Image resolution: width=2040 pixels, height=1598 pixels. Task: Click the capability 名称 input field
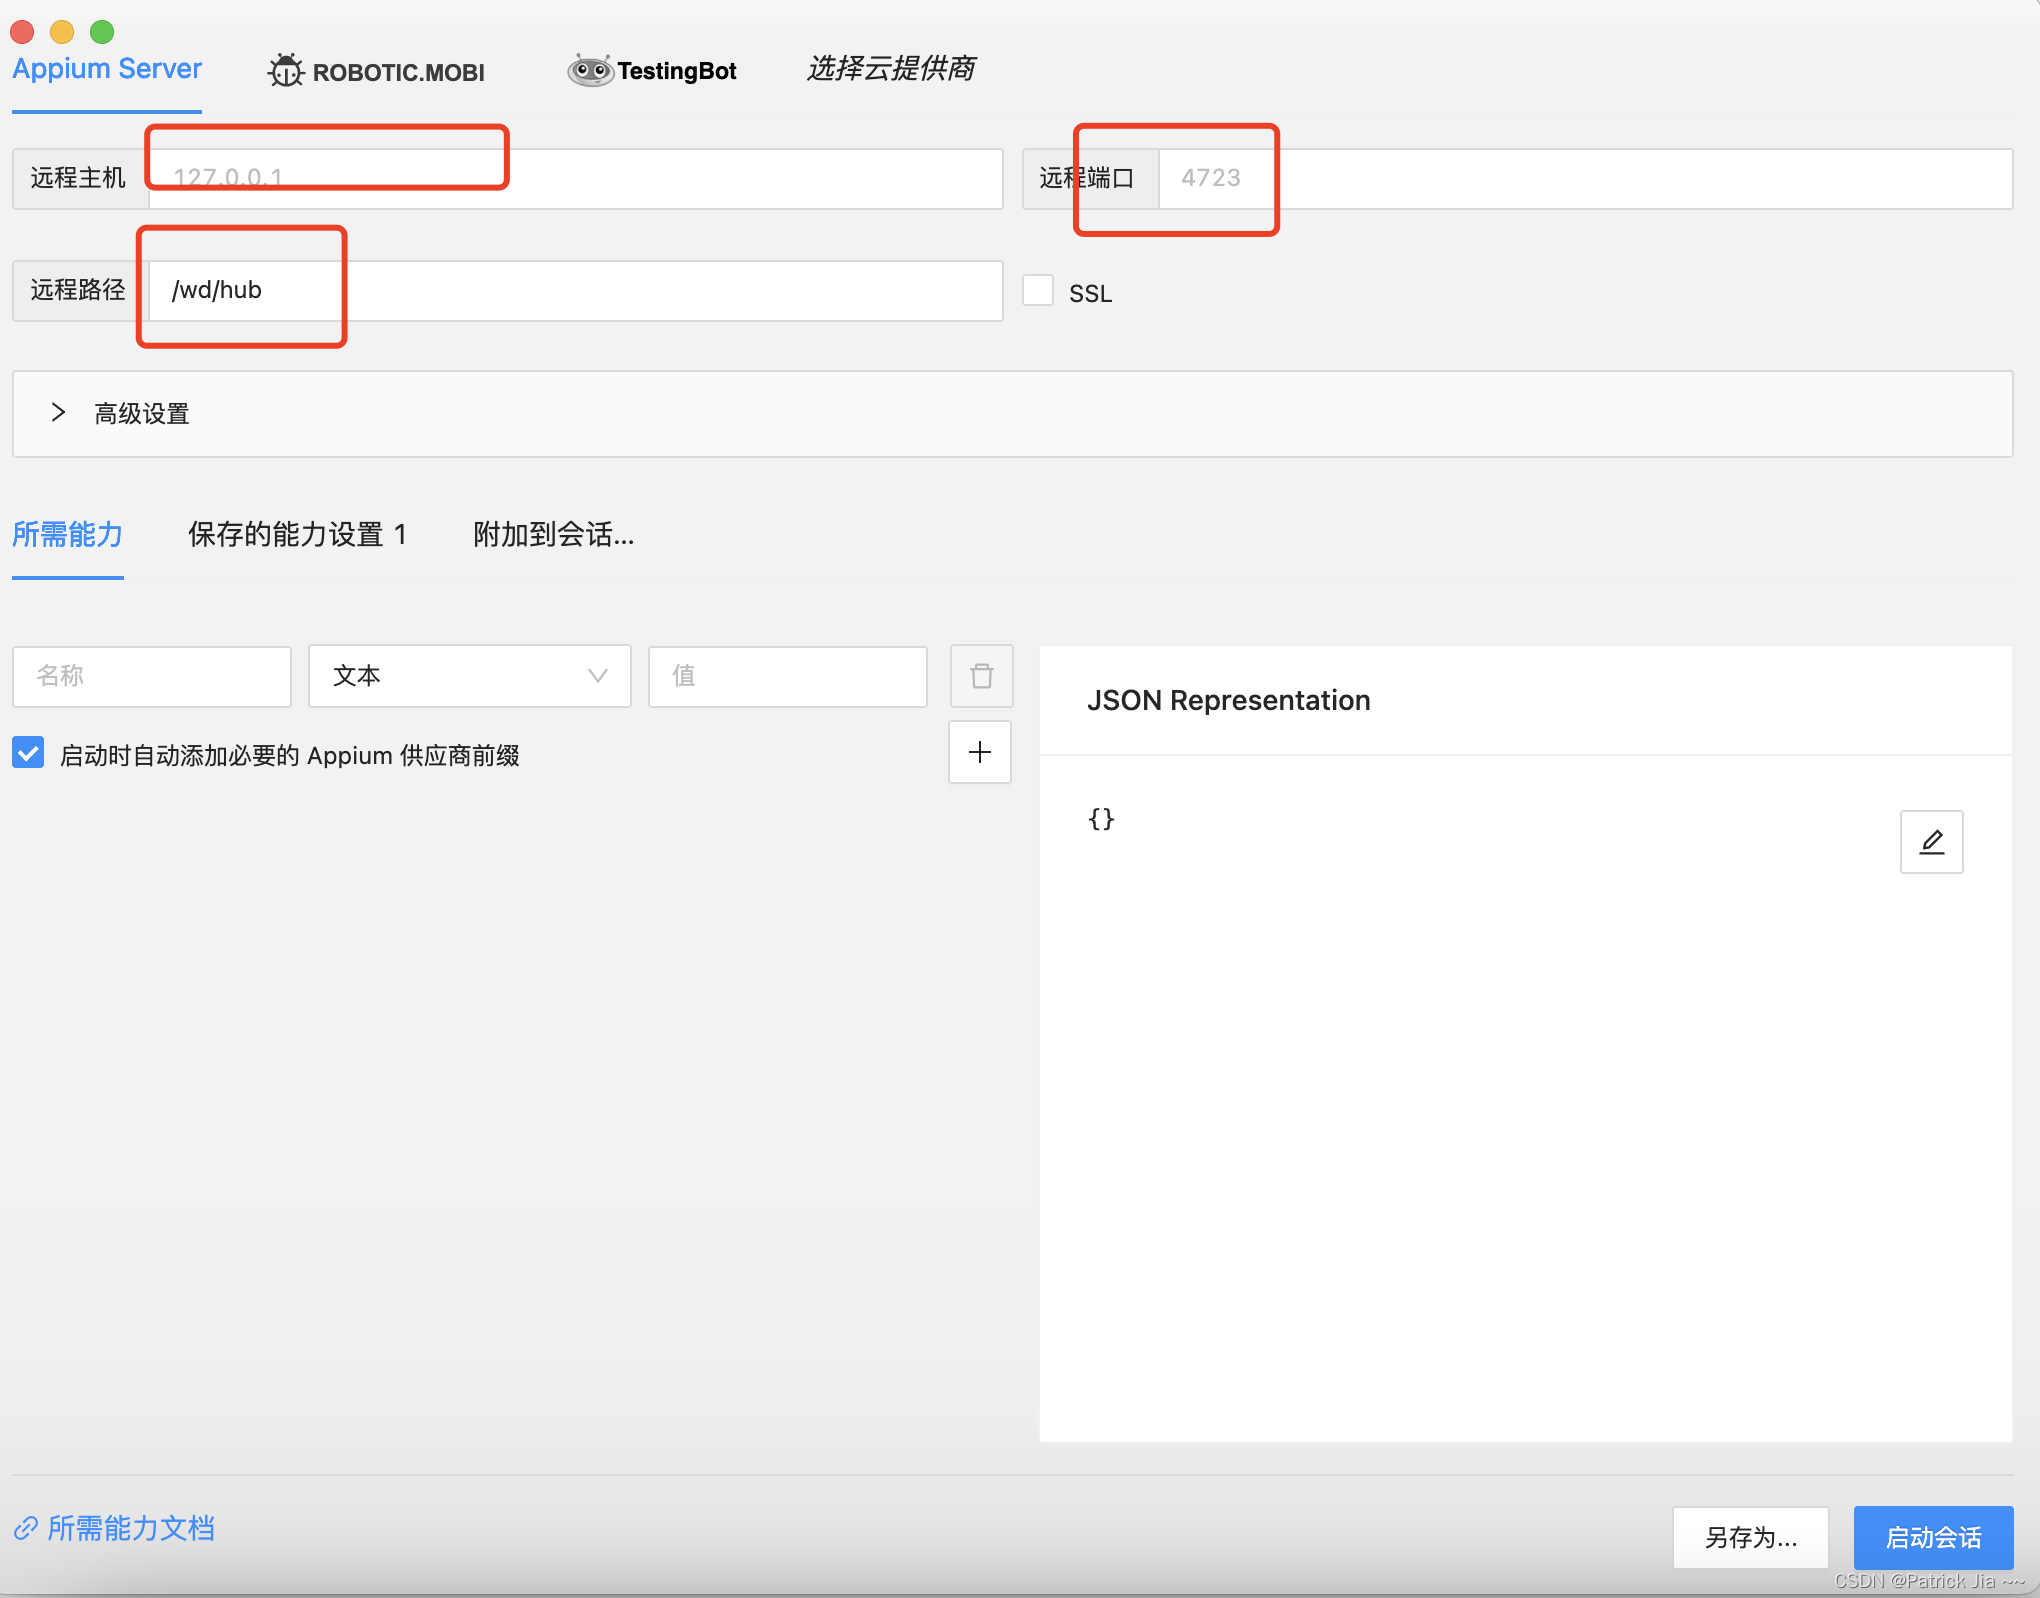pyautogui.click(x=152, y=676)
